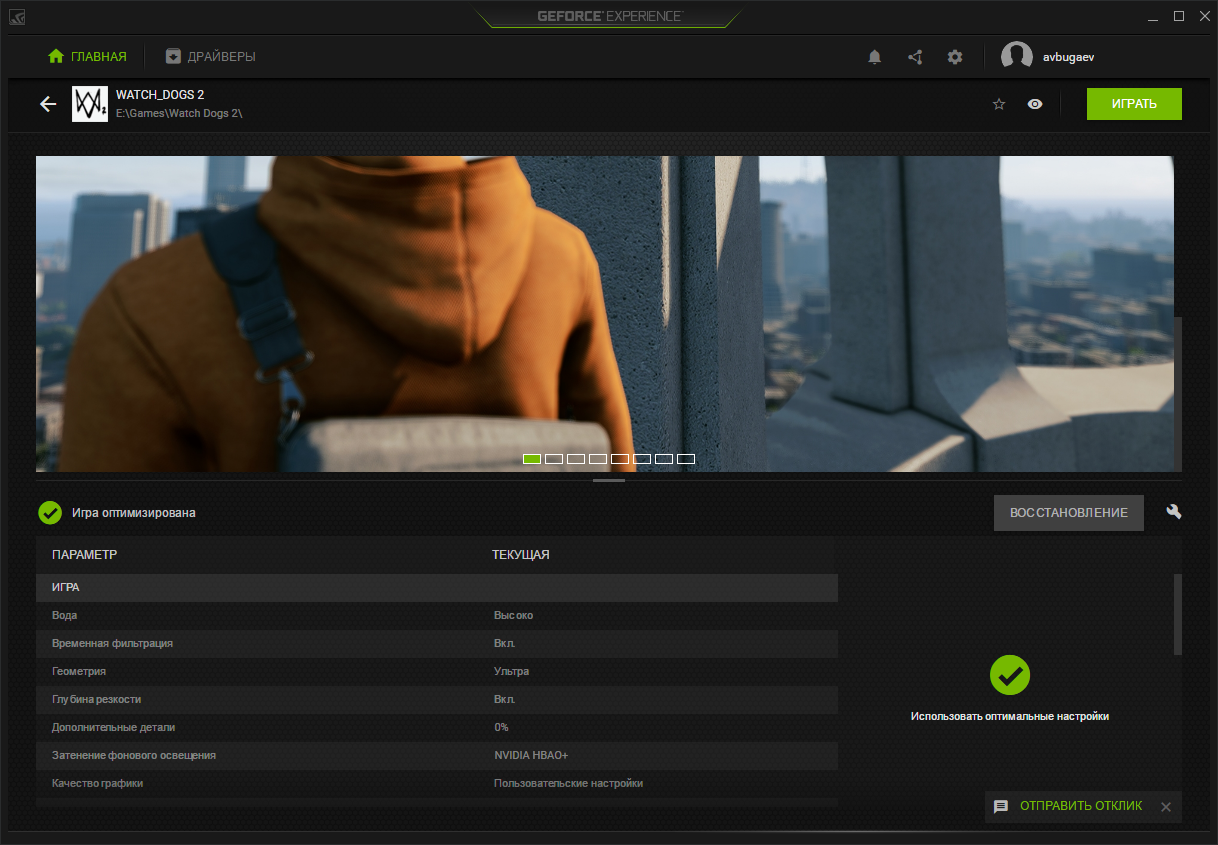Click the ТЕКУЩАЯ column header
The height and width of the screenshot is (845, 1218).
click(x=521, y=554)
